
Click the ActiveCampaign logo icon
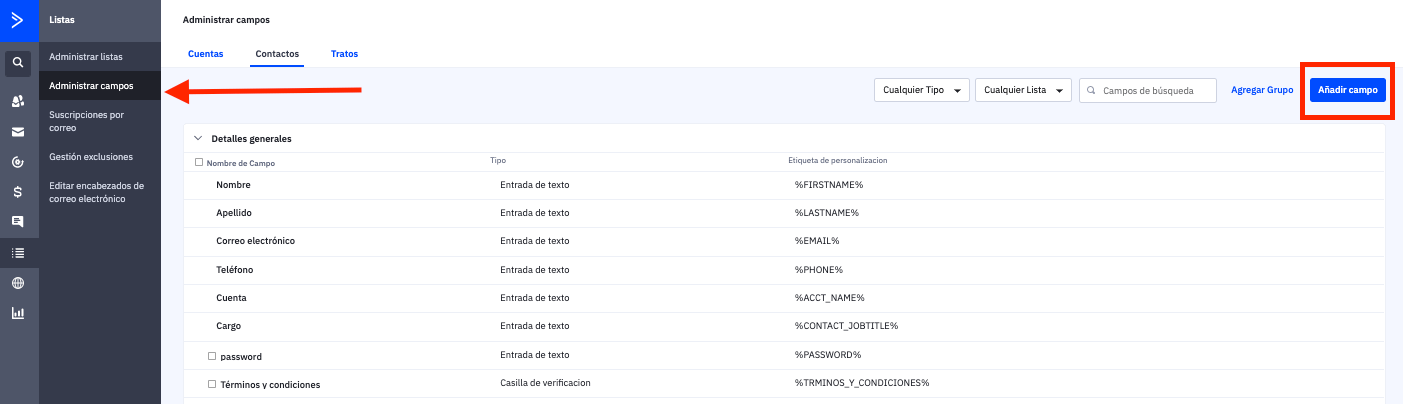pos(18,19)
